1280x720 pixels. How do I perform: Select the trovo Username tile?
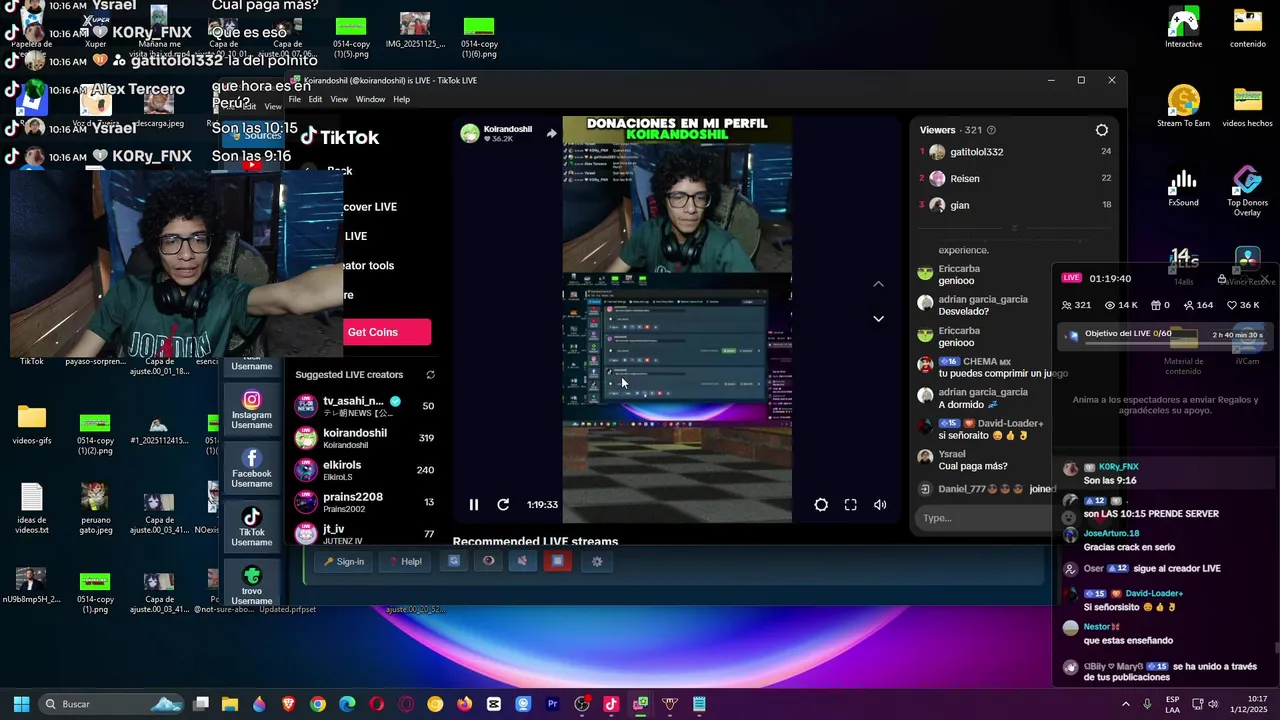pos(252,584)
